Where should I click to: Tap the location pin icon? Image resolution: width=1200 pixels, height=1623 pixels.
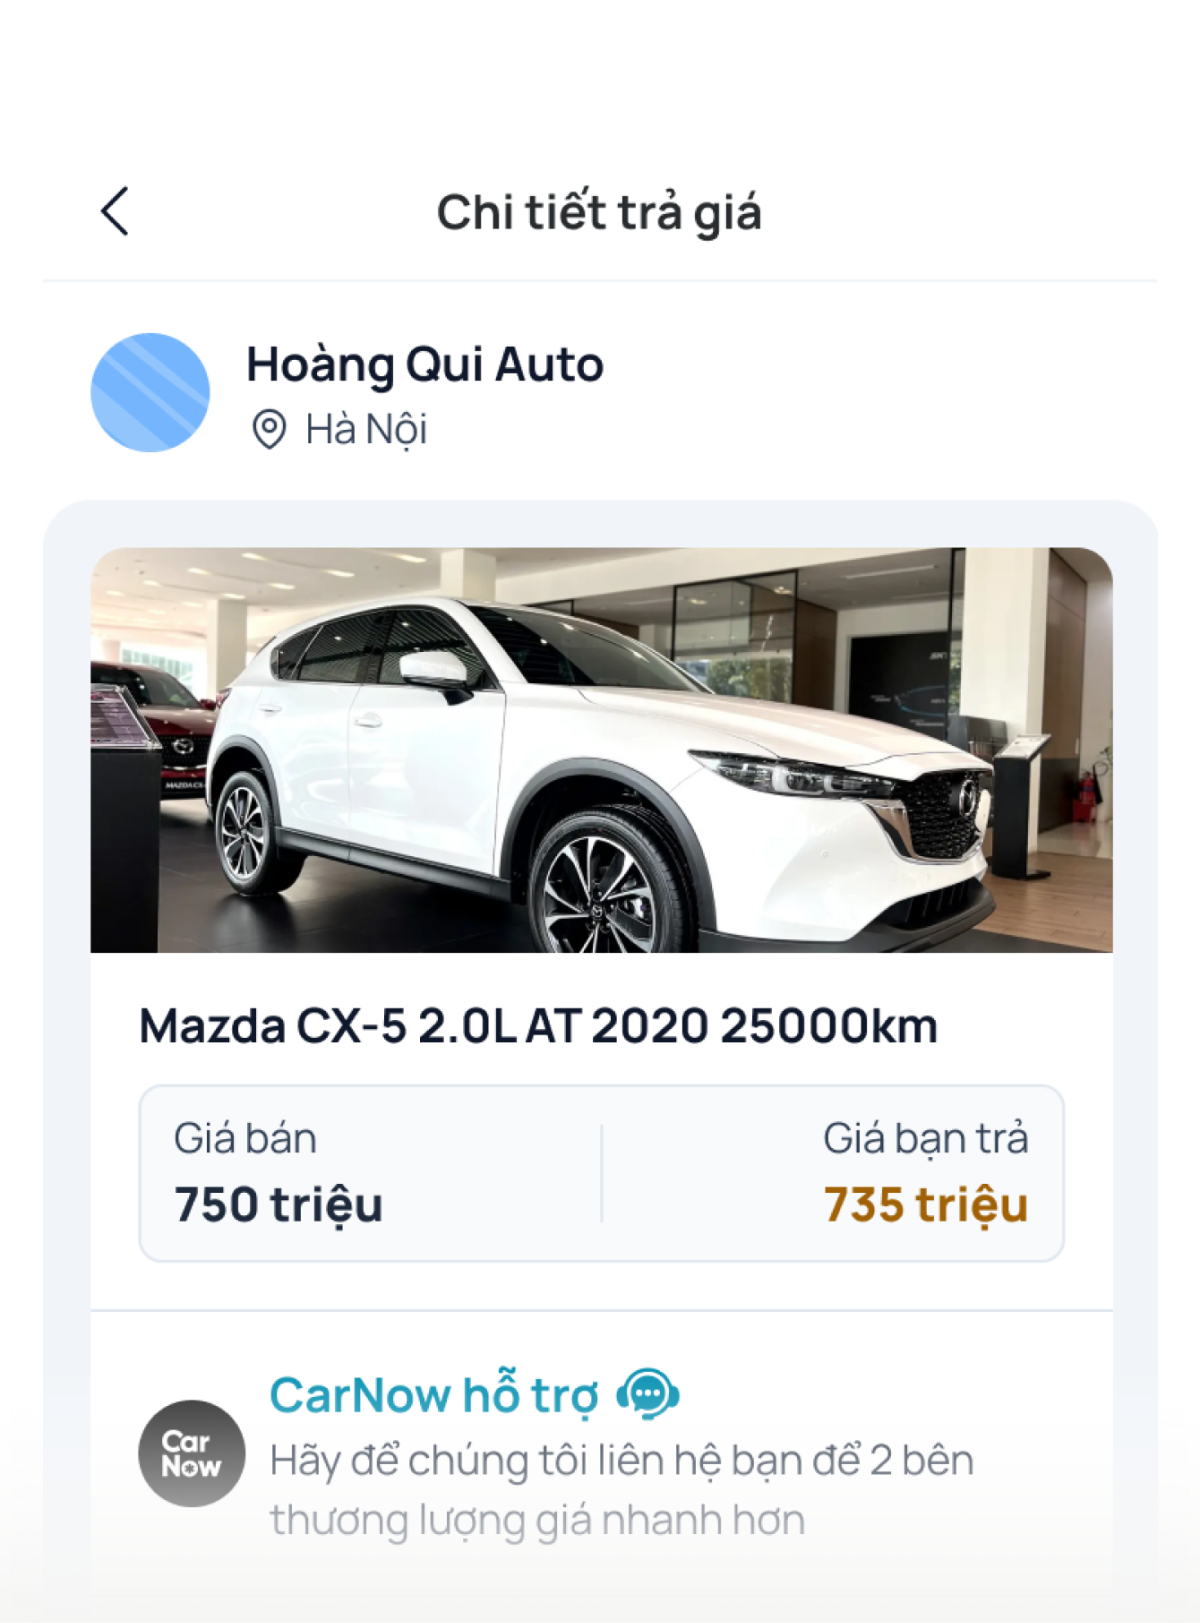click(x=268, y=429)
